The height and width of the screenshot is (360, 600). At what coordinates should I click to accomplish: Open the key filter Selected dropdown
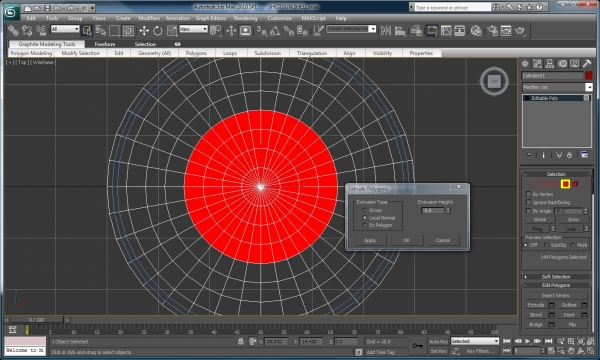475,341
